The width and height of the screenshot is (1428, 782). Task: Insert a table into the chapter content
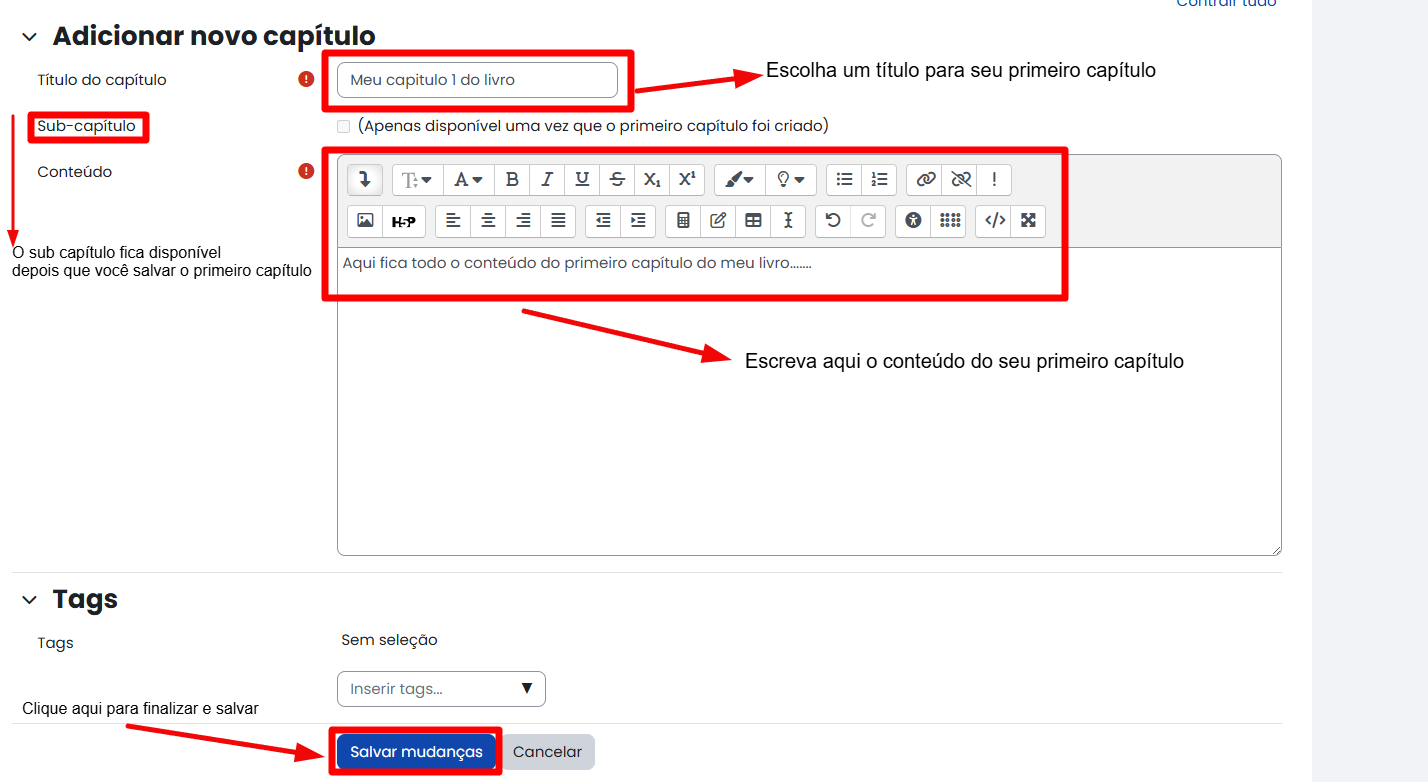coord(752,220)
